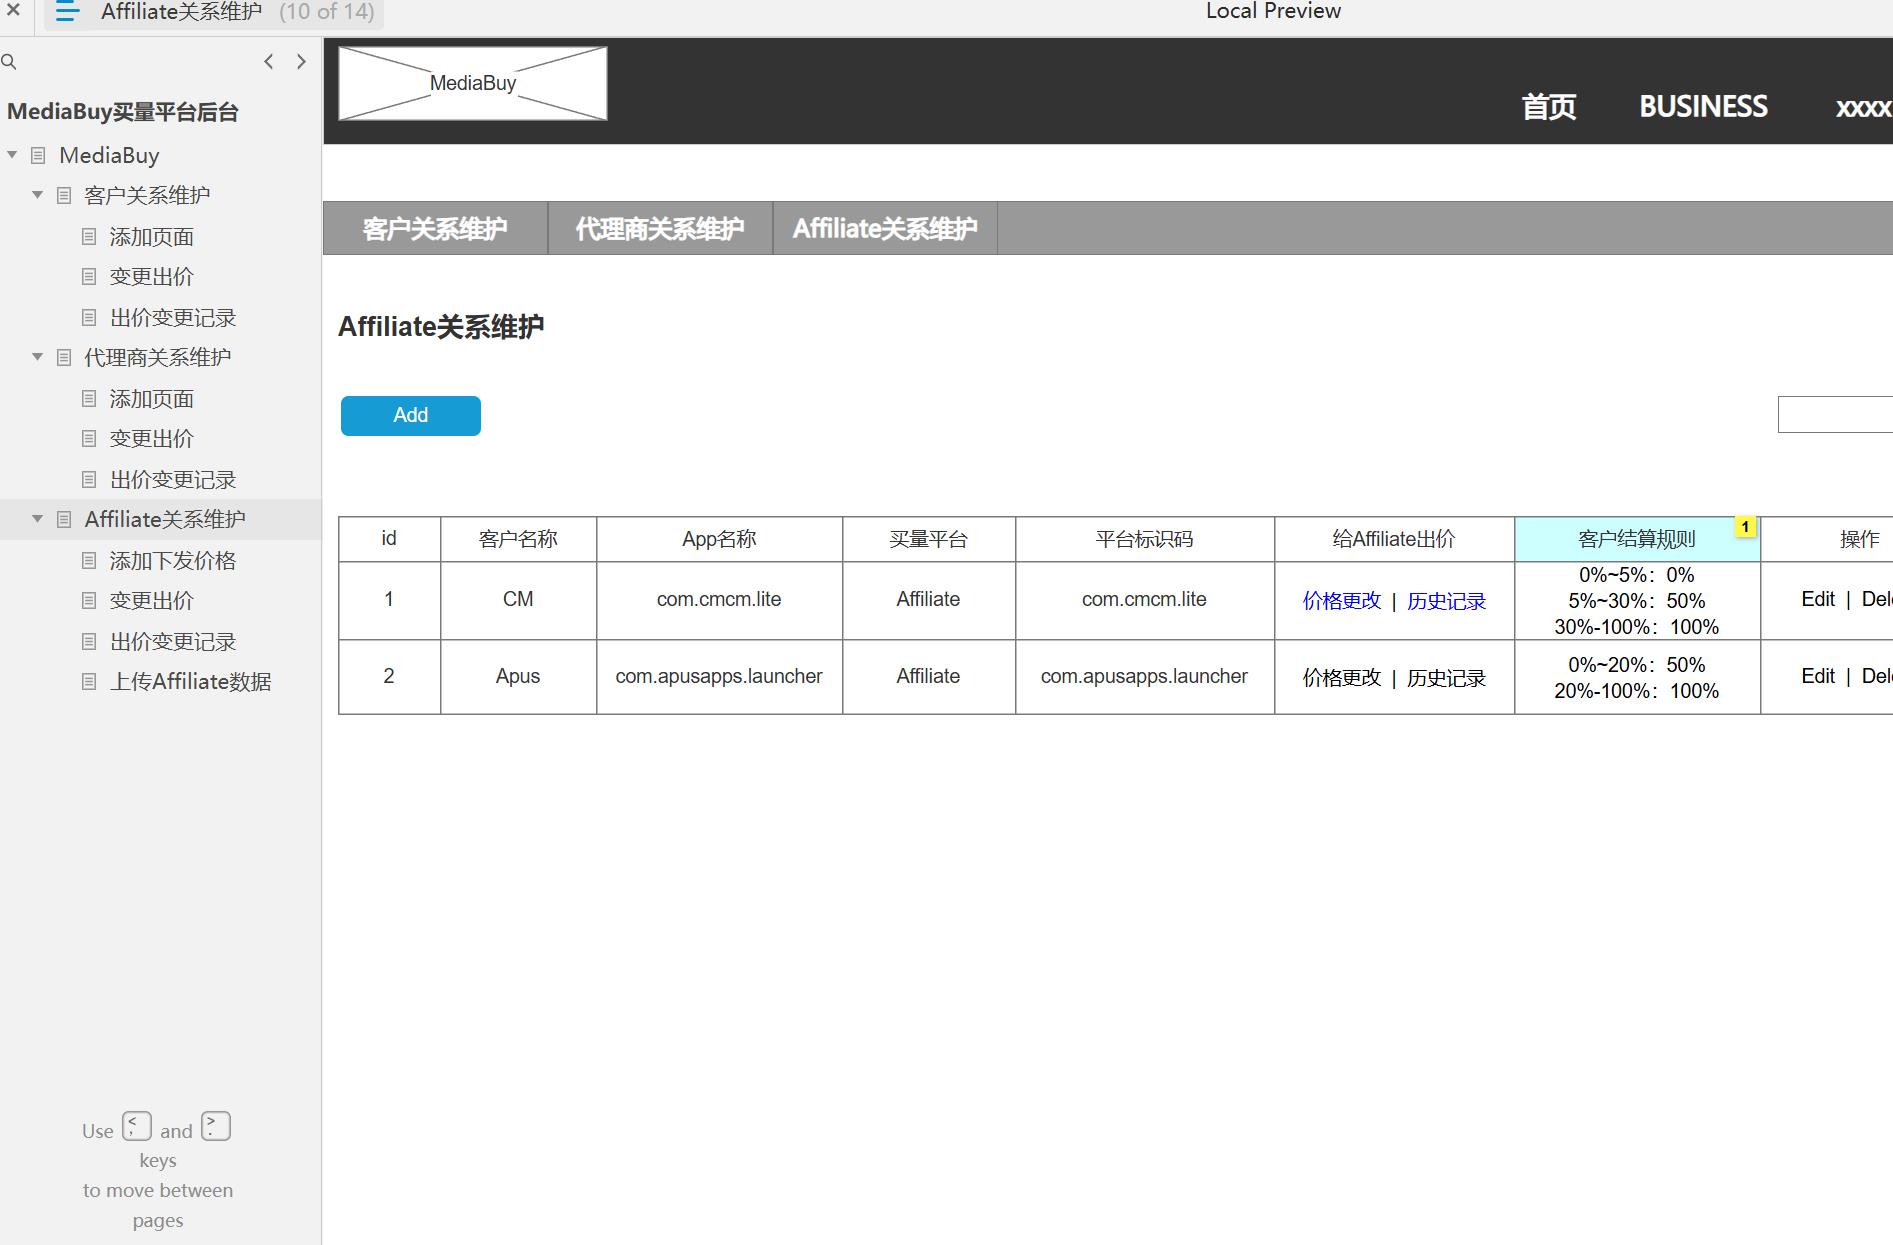1893x1245 pixels.
Task: Open 添加页面 under 客户关系维护
Action: [x=151, y=237]
